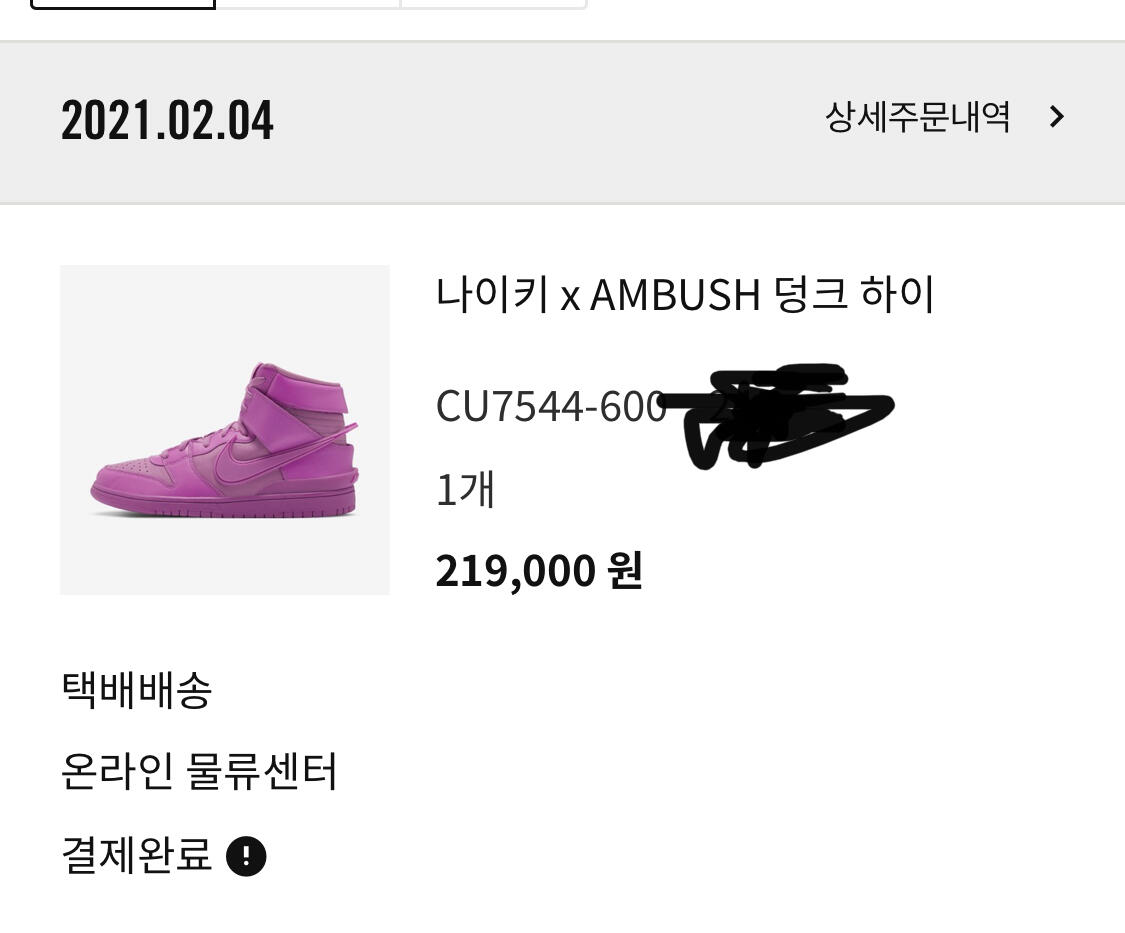Click the right chevron beside 상세주문내역
This screenshot has width=1125, height=933.
click(x=1056, y=117)
